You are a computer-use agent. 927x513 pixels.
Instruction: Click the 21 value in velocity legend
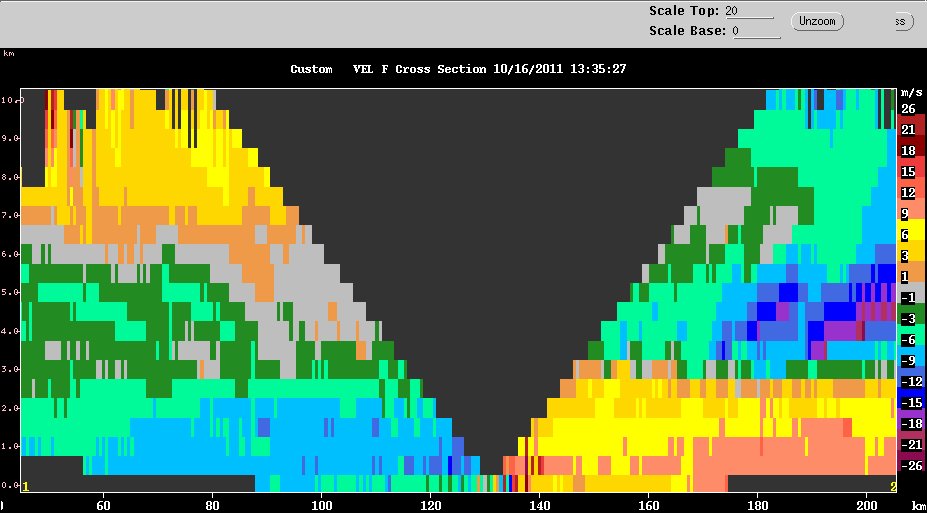click(908, 130)
